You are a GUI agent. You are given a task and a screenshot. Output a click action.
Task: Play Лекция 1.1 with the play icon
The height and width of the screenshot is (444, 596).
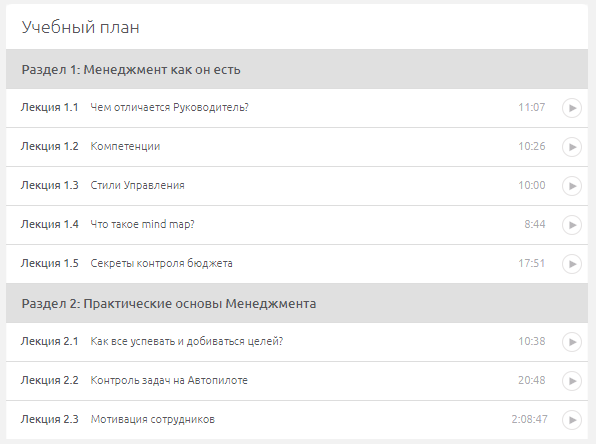point(572,108)
